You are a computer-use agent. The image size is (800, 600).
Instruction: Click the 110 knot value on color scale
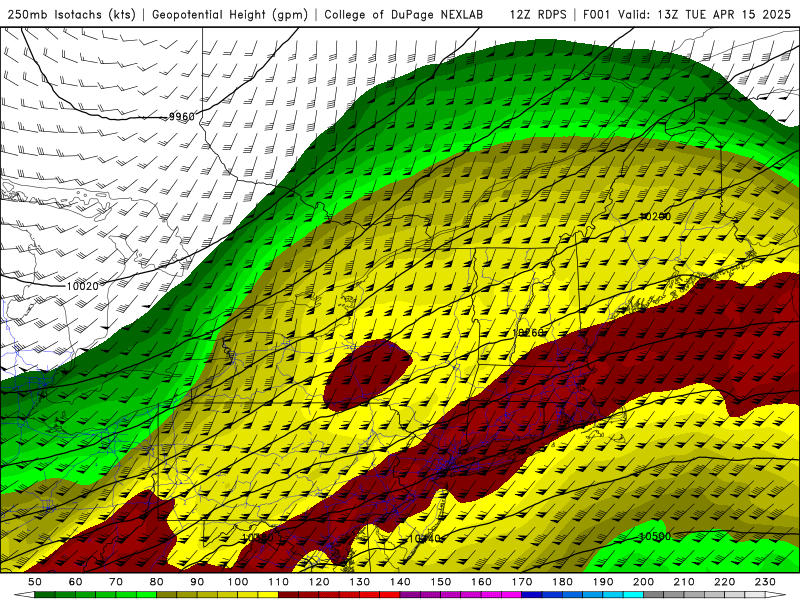(279, 582)
